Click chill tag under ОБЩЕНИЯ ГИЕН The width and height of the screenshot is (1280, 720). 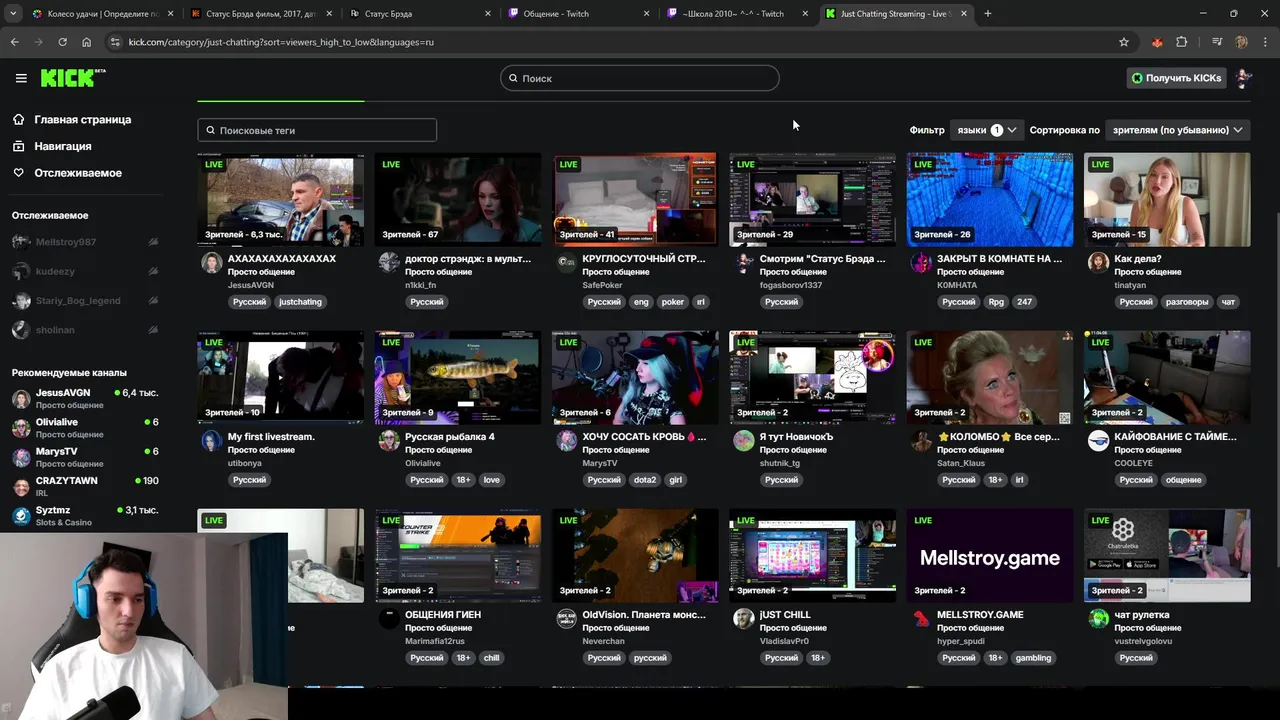[x=491, y=658]
